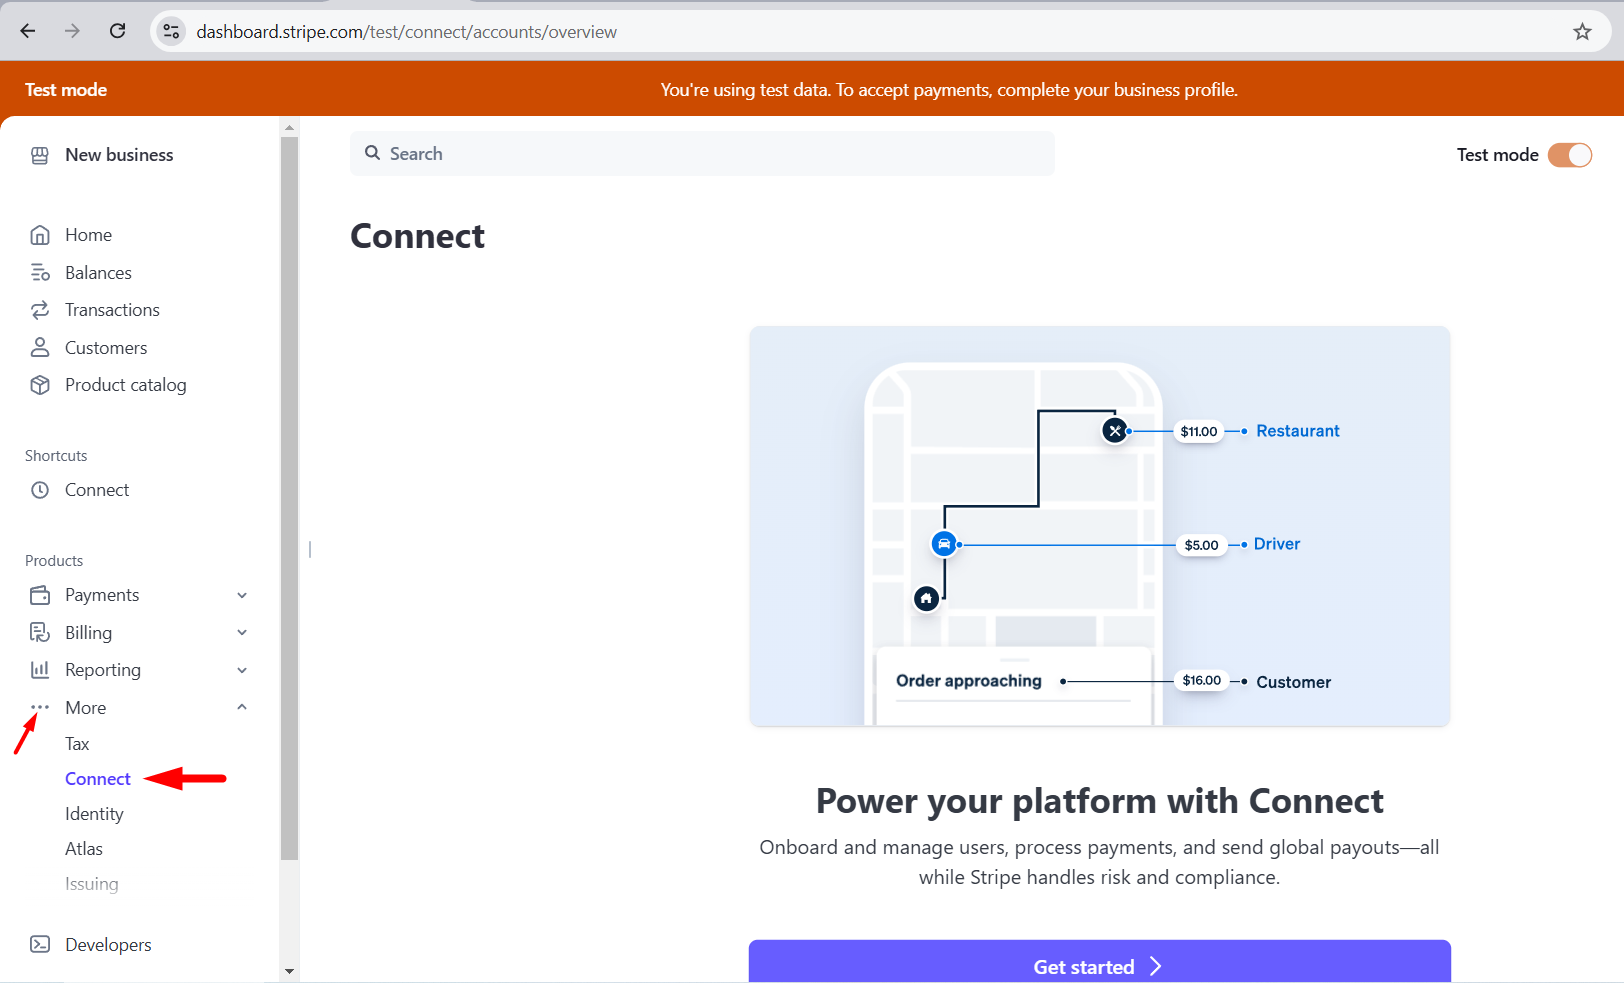Image resolution: width=1624 pixels, height=983 pixels.
Task: Click the Transactions arrows icon
Action: click(40, 310)
